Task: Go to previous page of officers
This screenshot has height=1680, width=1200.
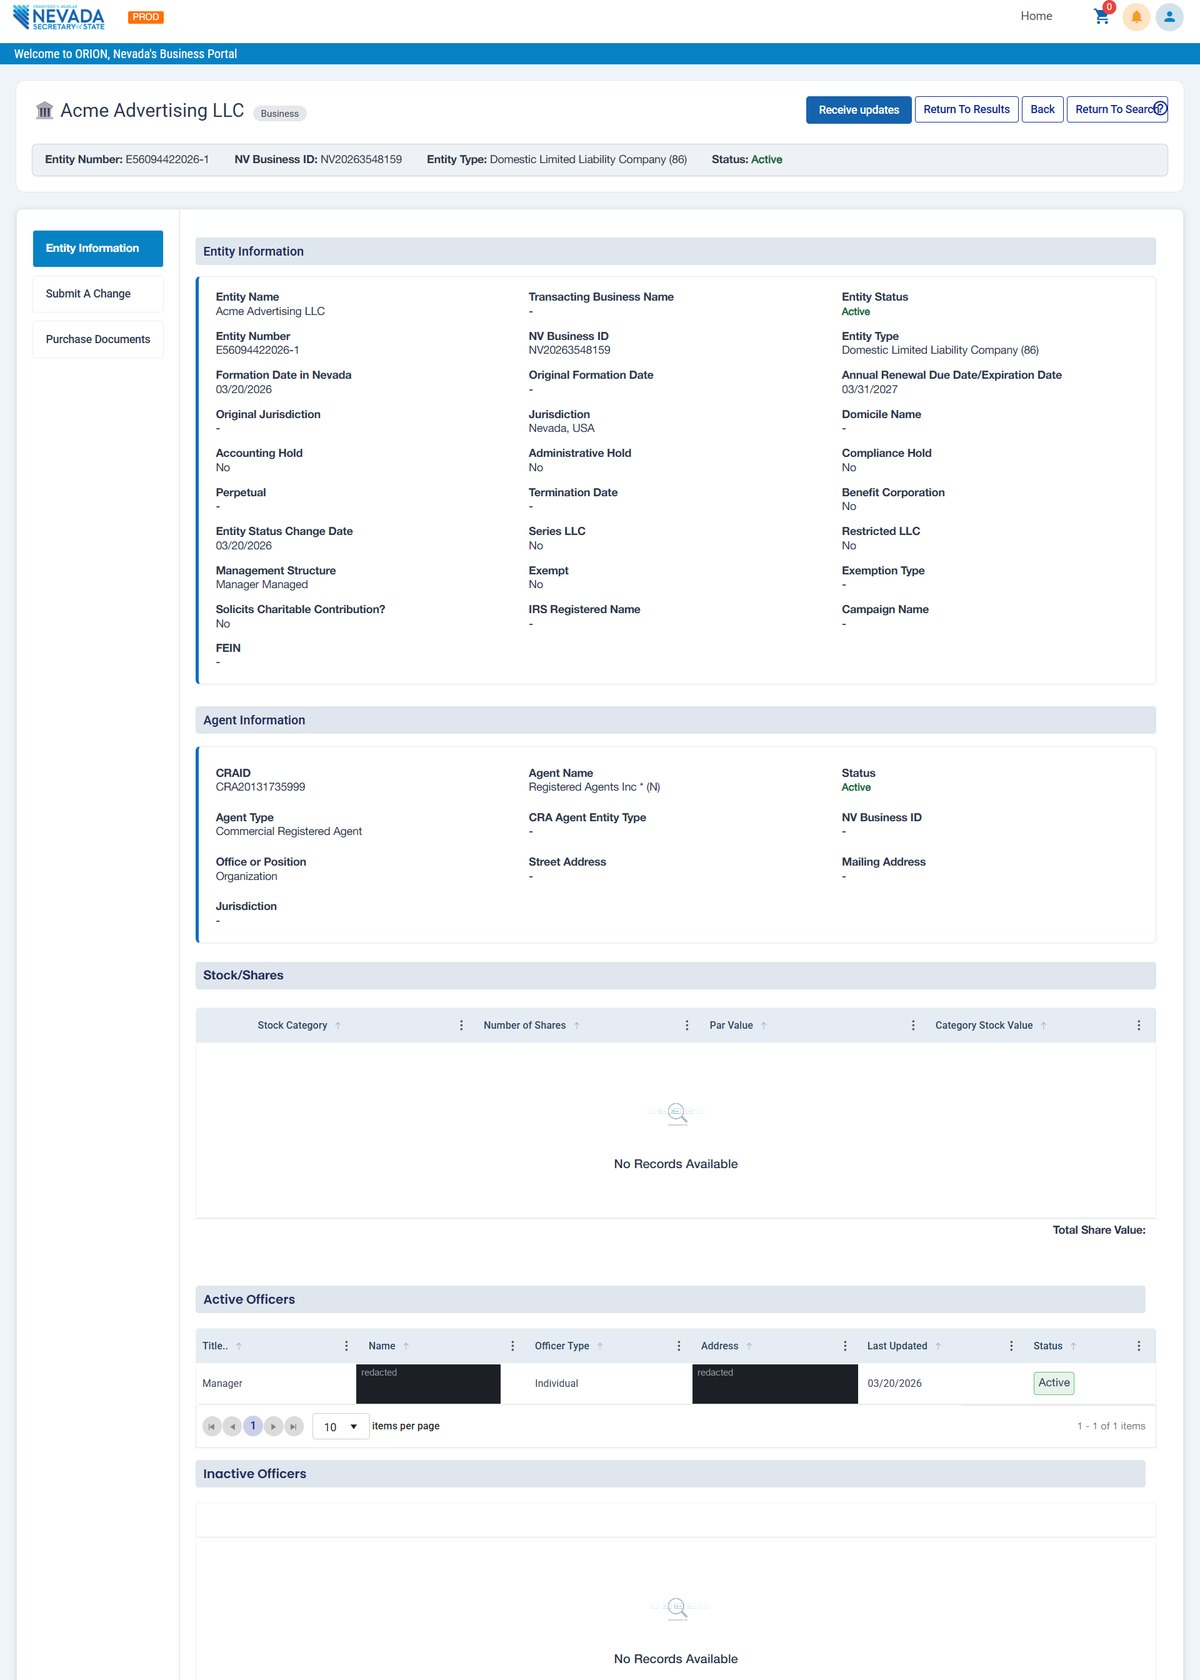Action: coord(232,1427)
